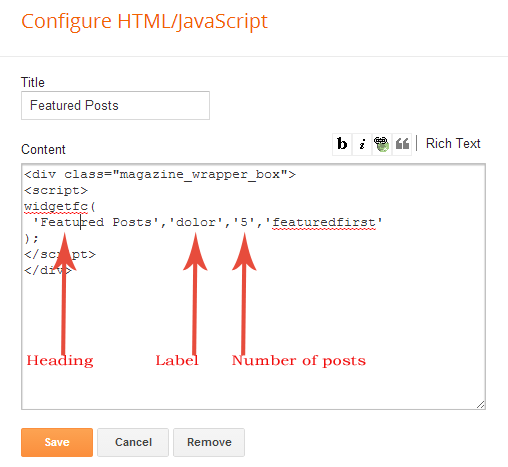Click the '<script>' line in code

[x=56, y=190]
